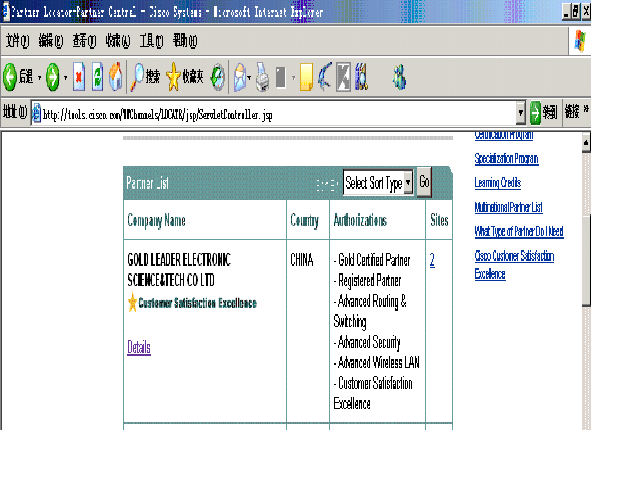Click the K-shaped toolbar icon
This screenshot has height=477, width=620.
pos(343,77)
